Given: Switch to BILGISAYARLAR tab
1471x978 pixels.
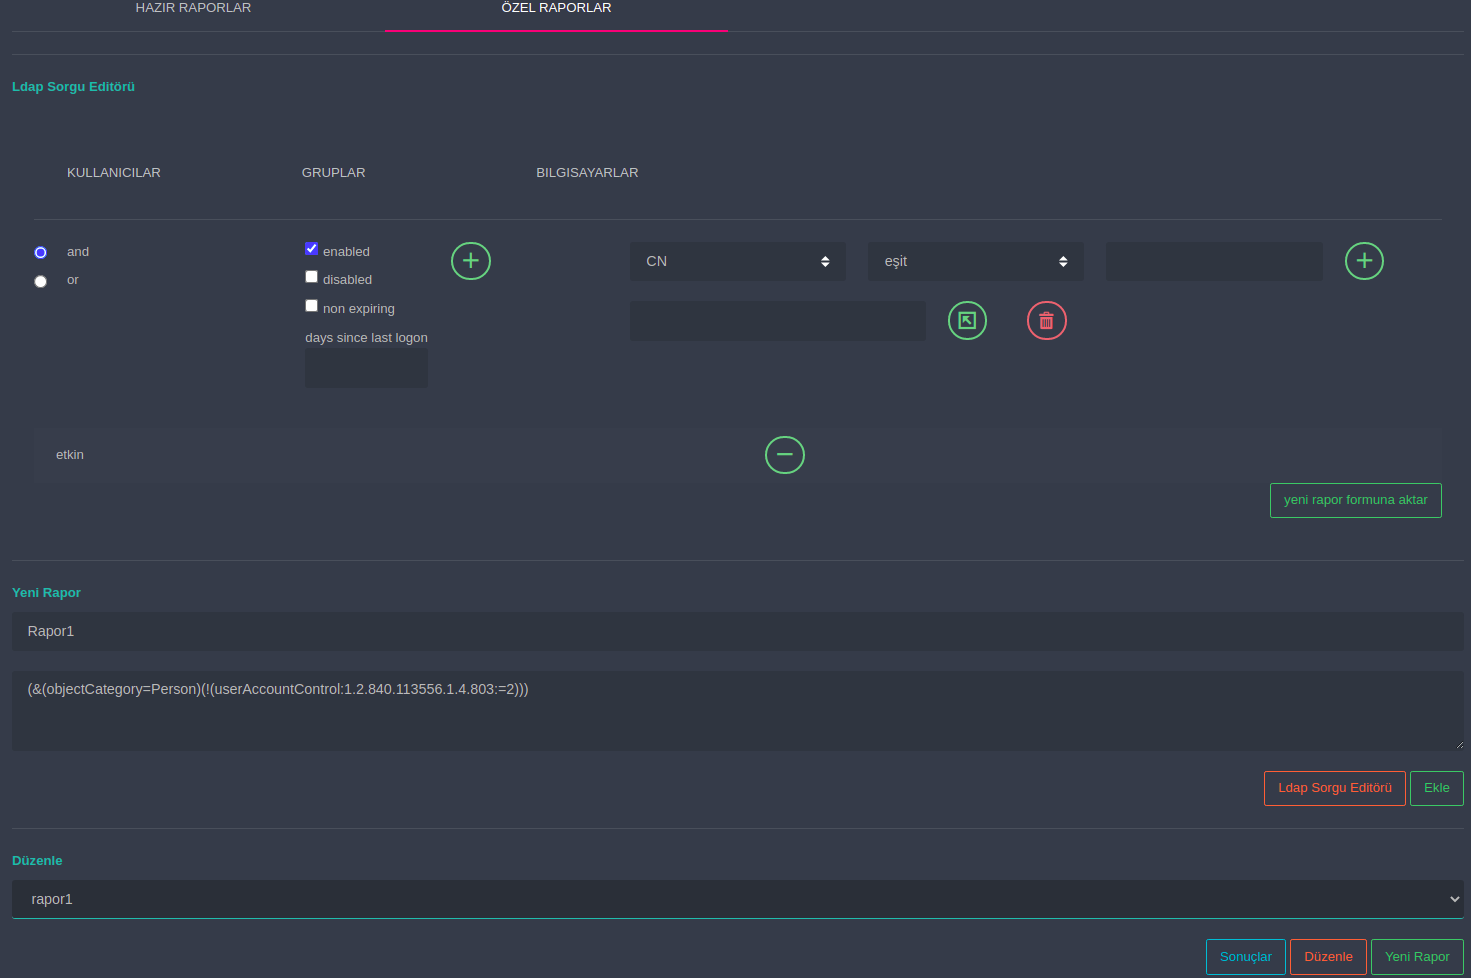Looking at the screenshot, I should point(587,173).
